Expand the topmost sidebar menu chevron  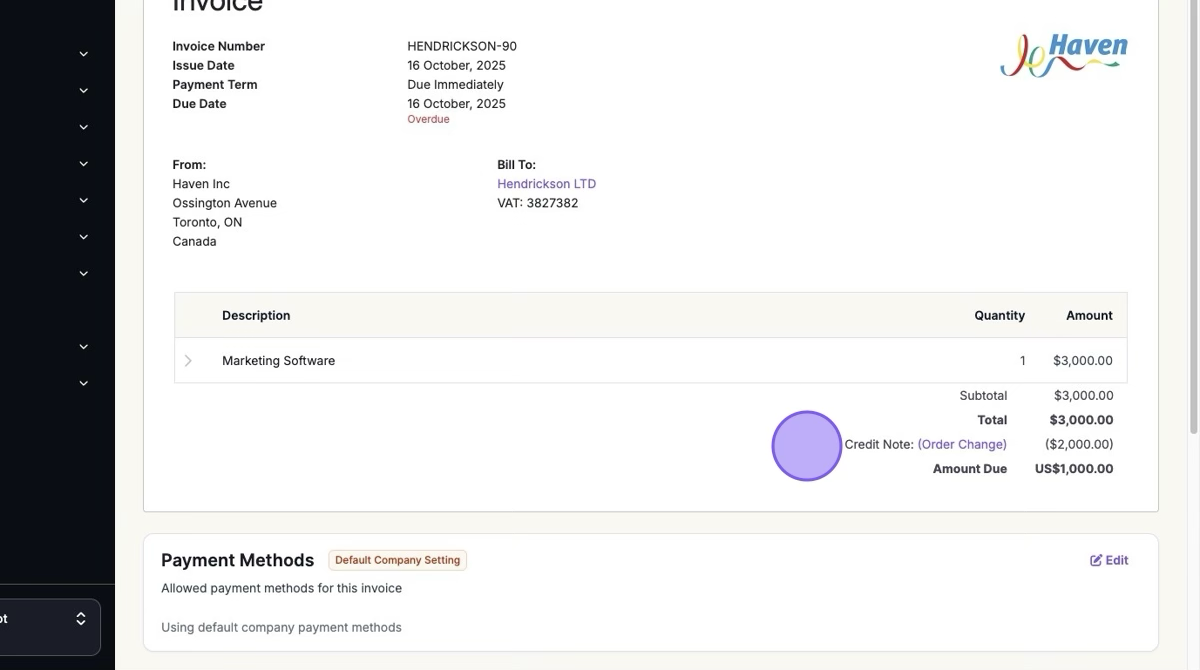[84, 54]
